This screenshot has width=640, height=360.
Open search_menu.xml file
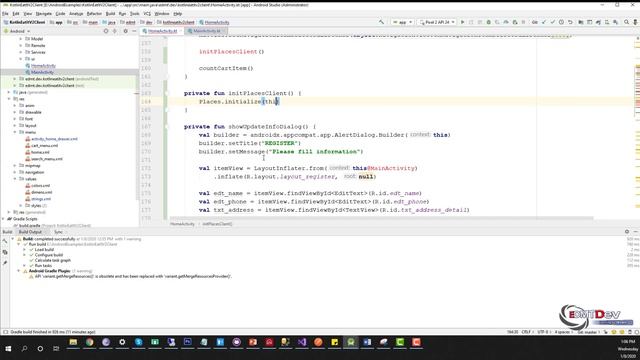(47, 159)
